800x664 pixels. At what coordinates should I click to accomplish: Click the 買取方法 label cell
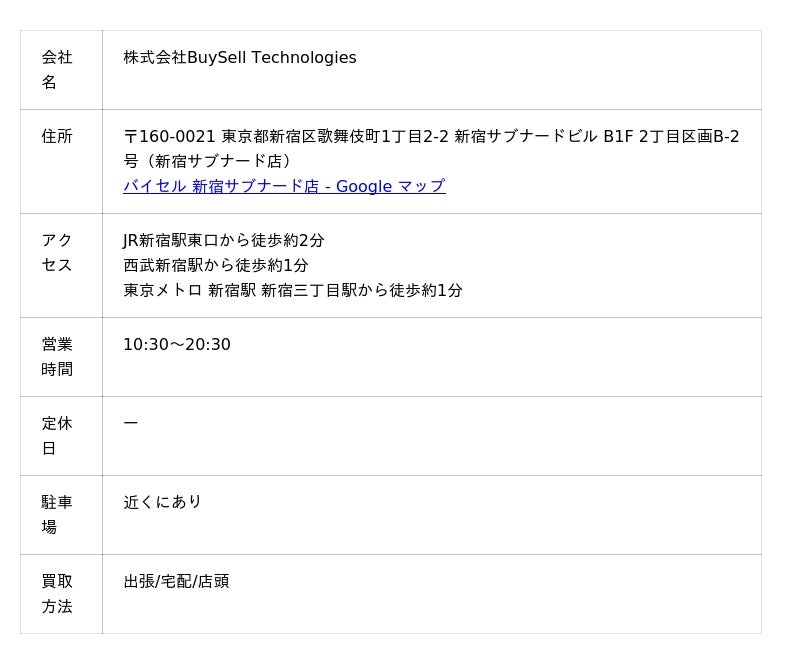click(x=61, y=594)
